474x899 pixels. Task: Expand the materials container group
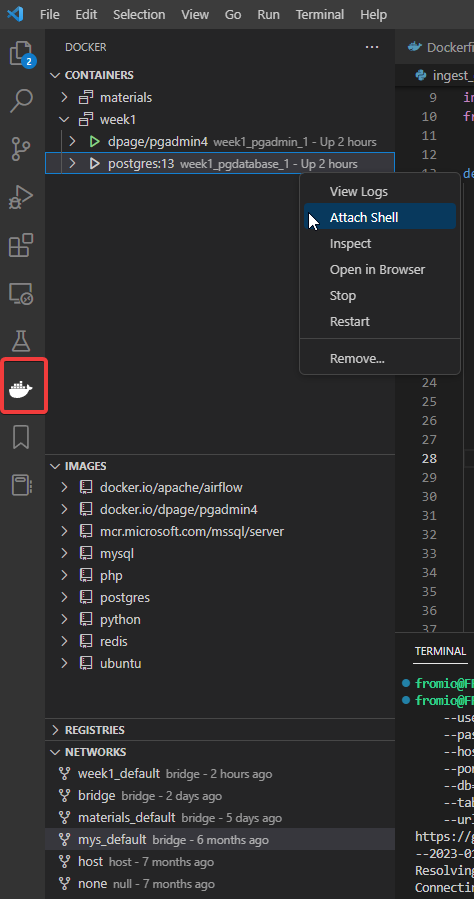pyautogui.click(x=64, y=97)
